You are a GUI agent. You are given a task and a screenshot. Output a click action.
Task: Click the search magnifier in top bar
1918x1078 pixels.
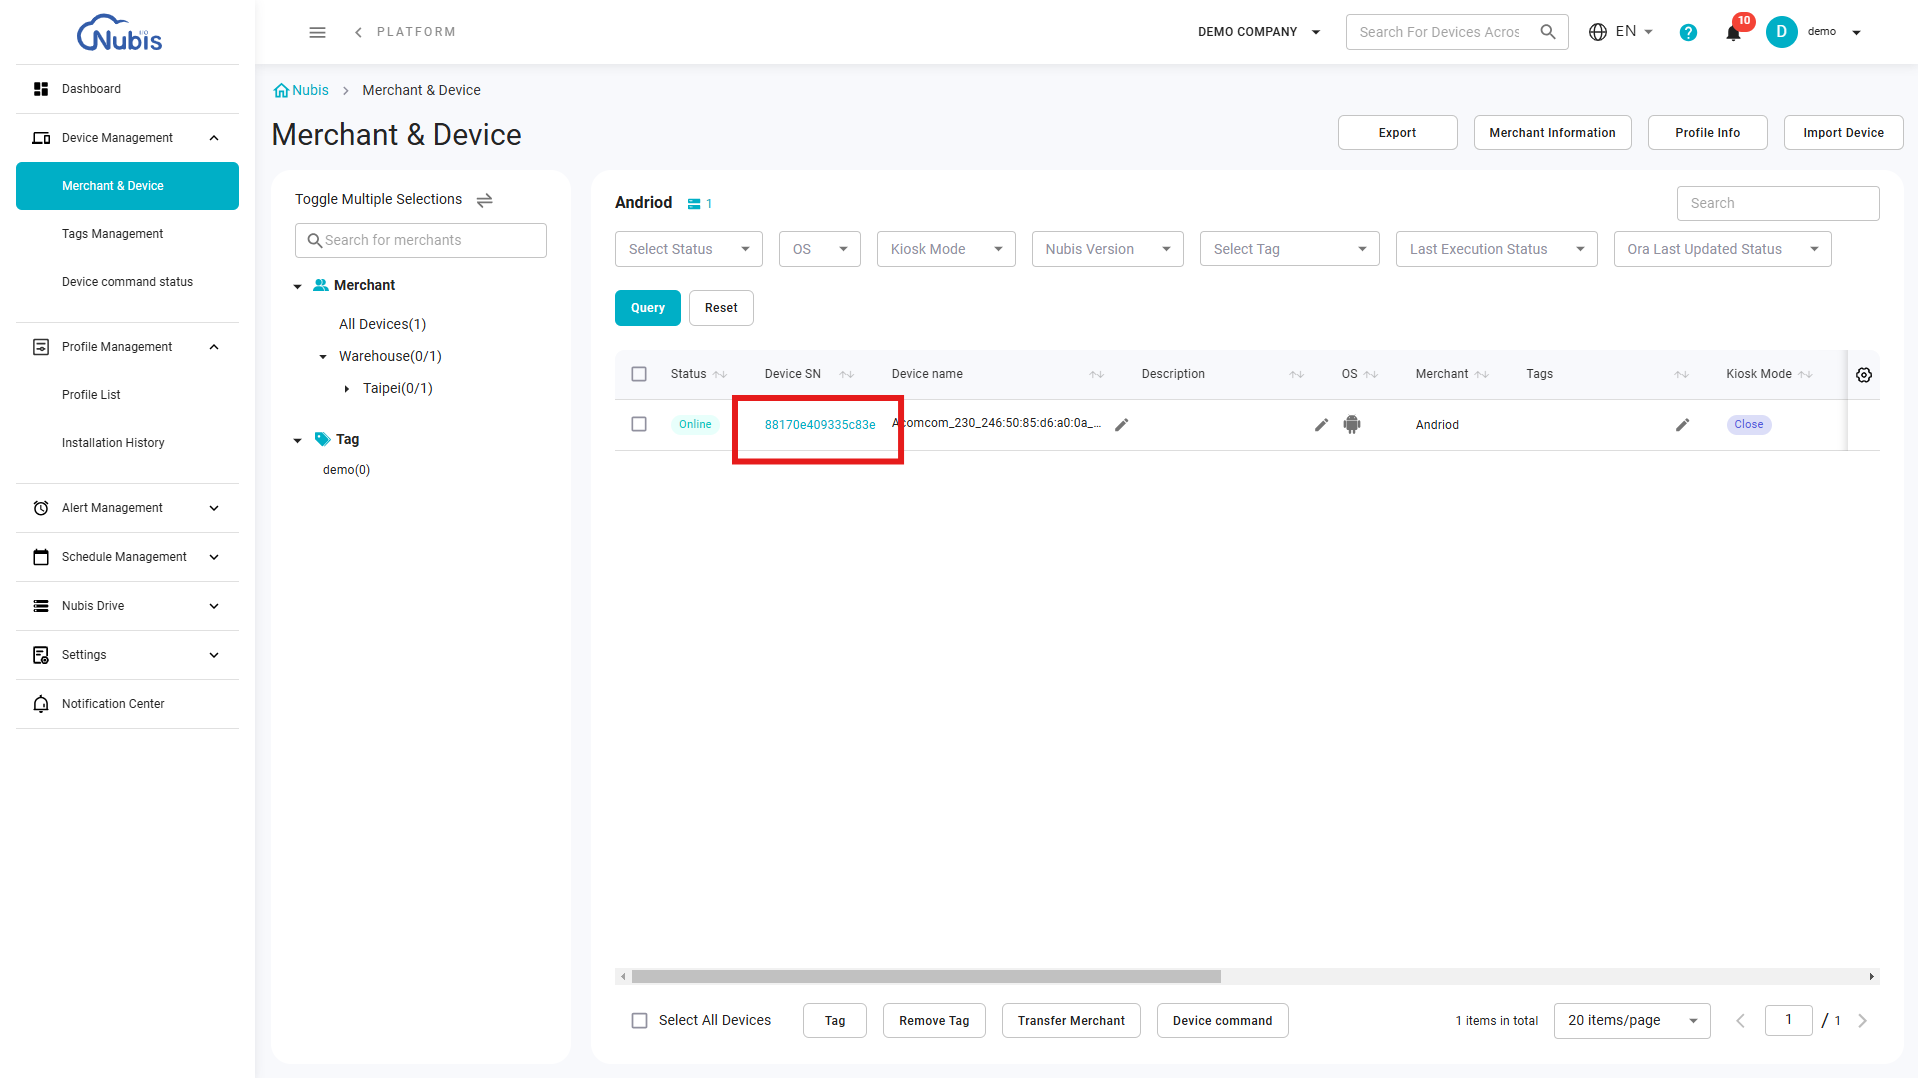tap(1548, 32)
